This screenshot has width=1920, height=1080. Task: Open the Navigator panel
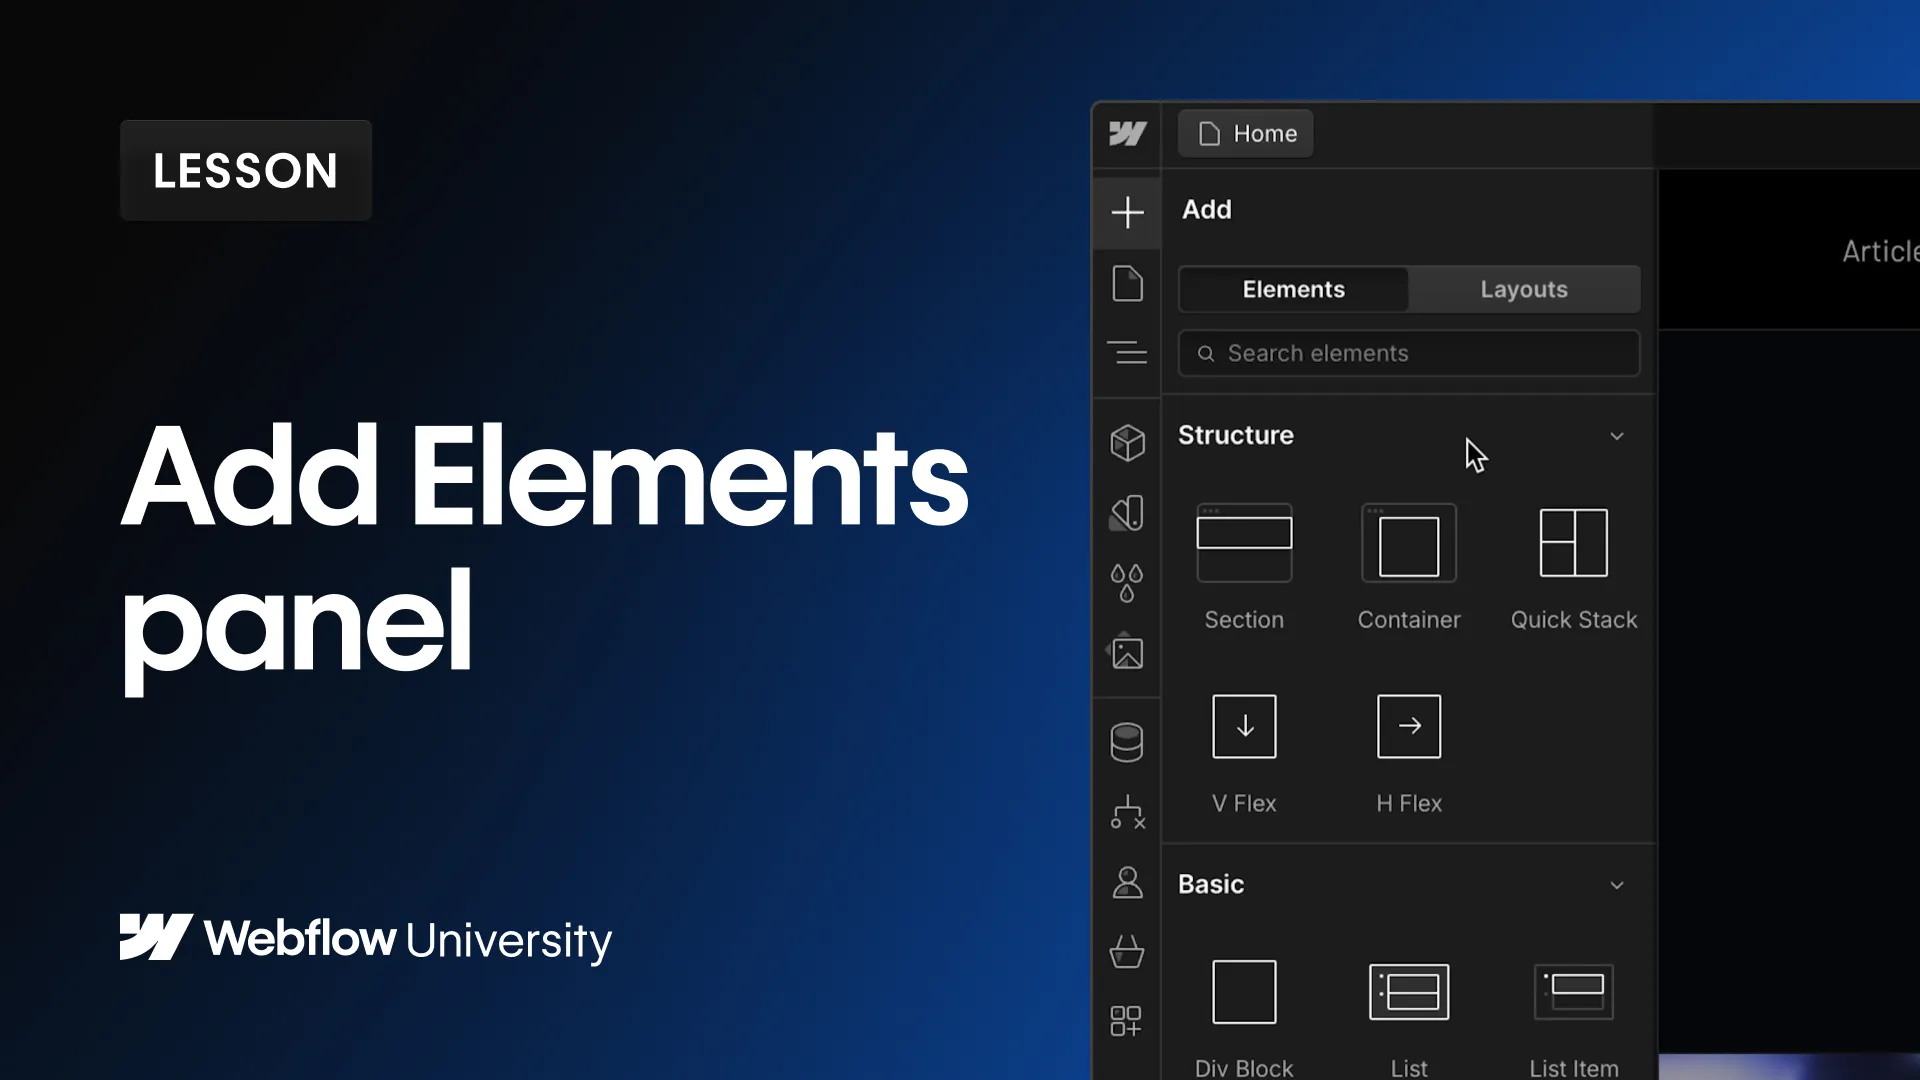pyautogui.click(x=1127, y=352)
